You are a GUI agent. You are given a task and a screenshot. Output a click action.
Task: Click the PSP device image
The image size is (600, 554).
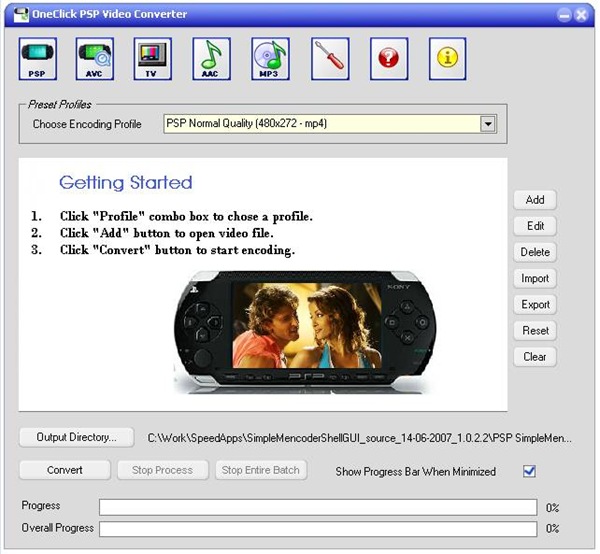tap(305, 332)
